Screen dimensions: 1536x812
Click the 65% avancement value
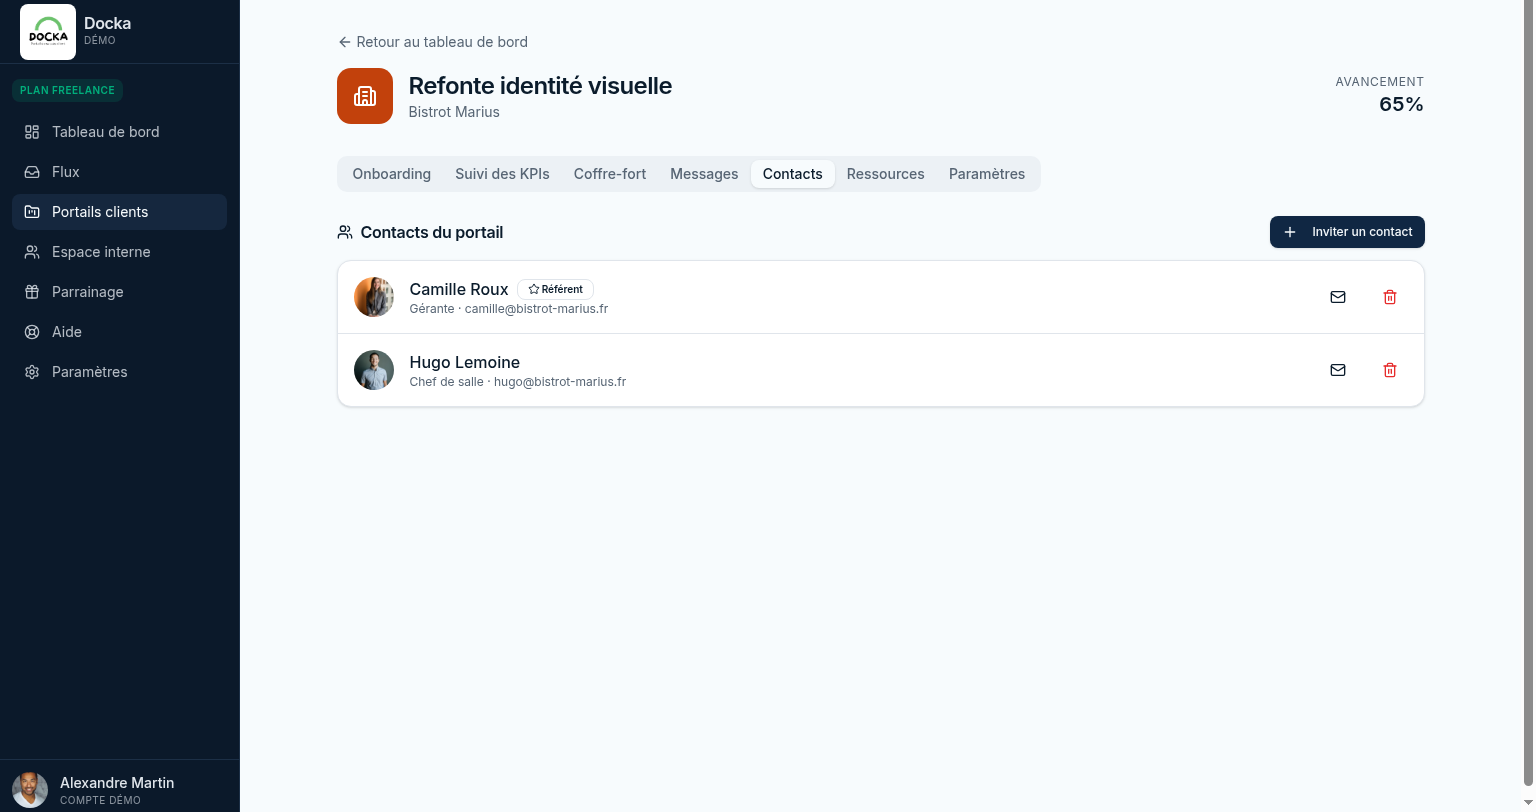[1401, 104]
